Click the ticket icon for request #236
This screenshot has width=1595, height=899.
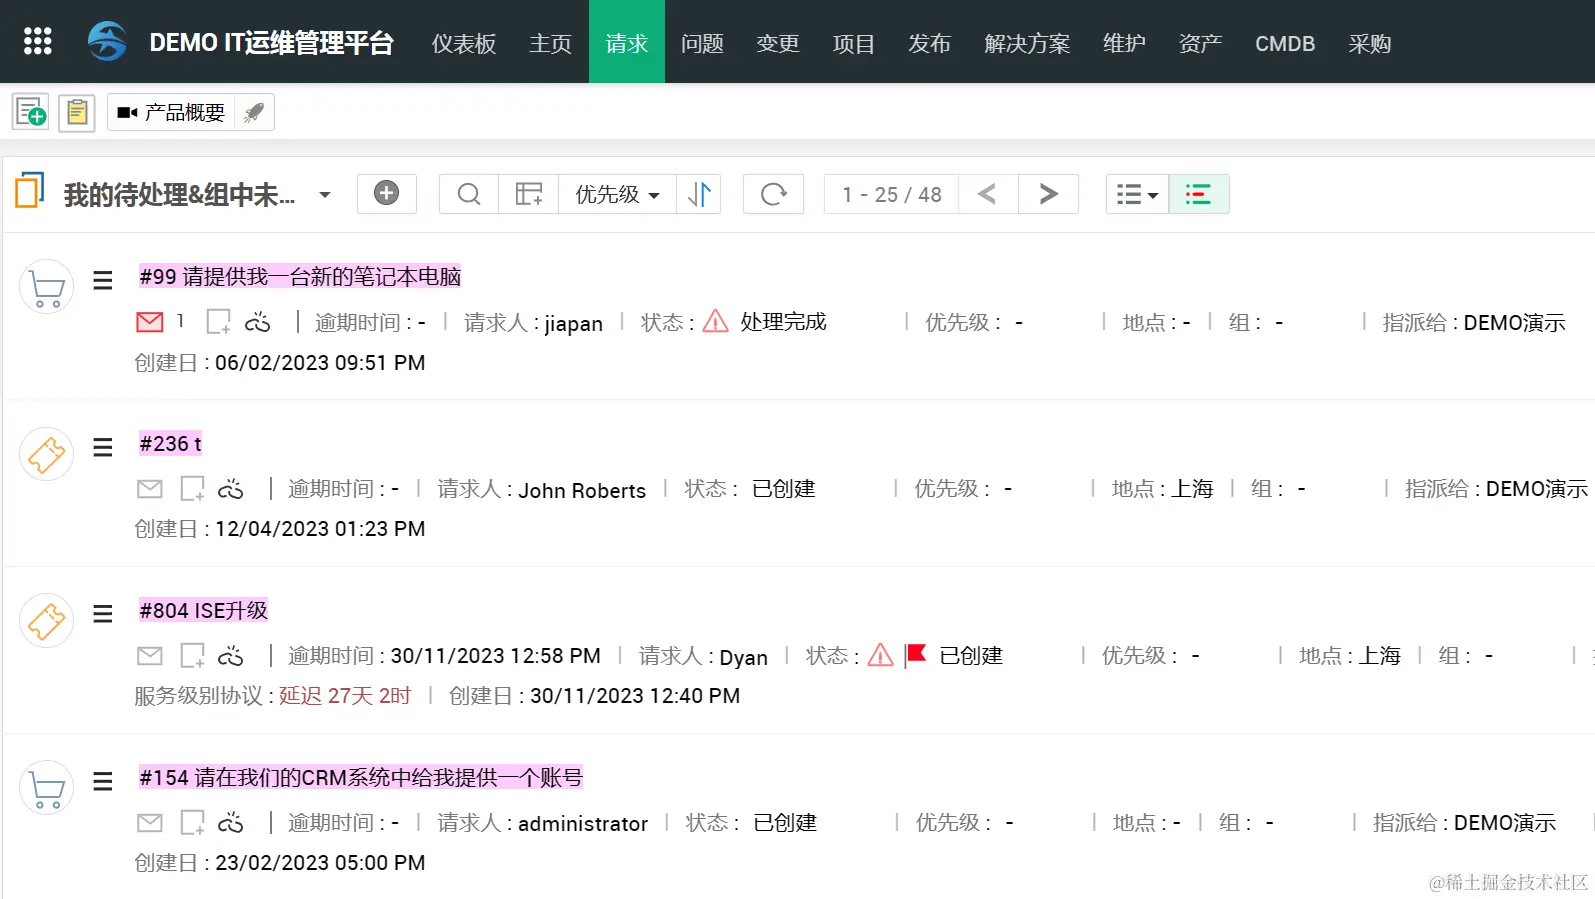tap(47, 454)
